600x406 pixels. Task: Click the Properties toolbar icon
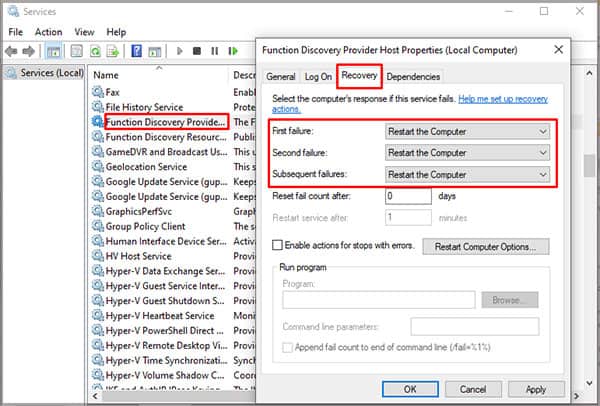tap(77, 51)
